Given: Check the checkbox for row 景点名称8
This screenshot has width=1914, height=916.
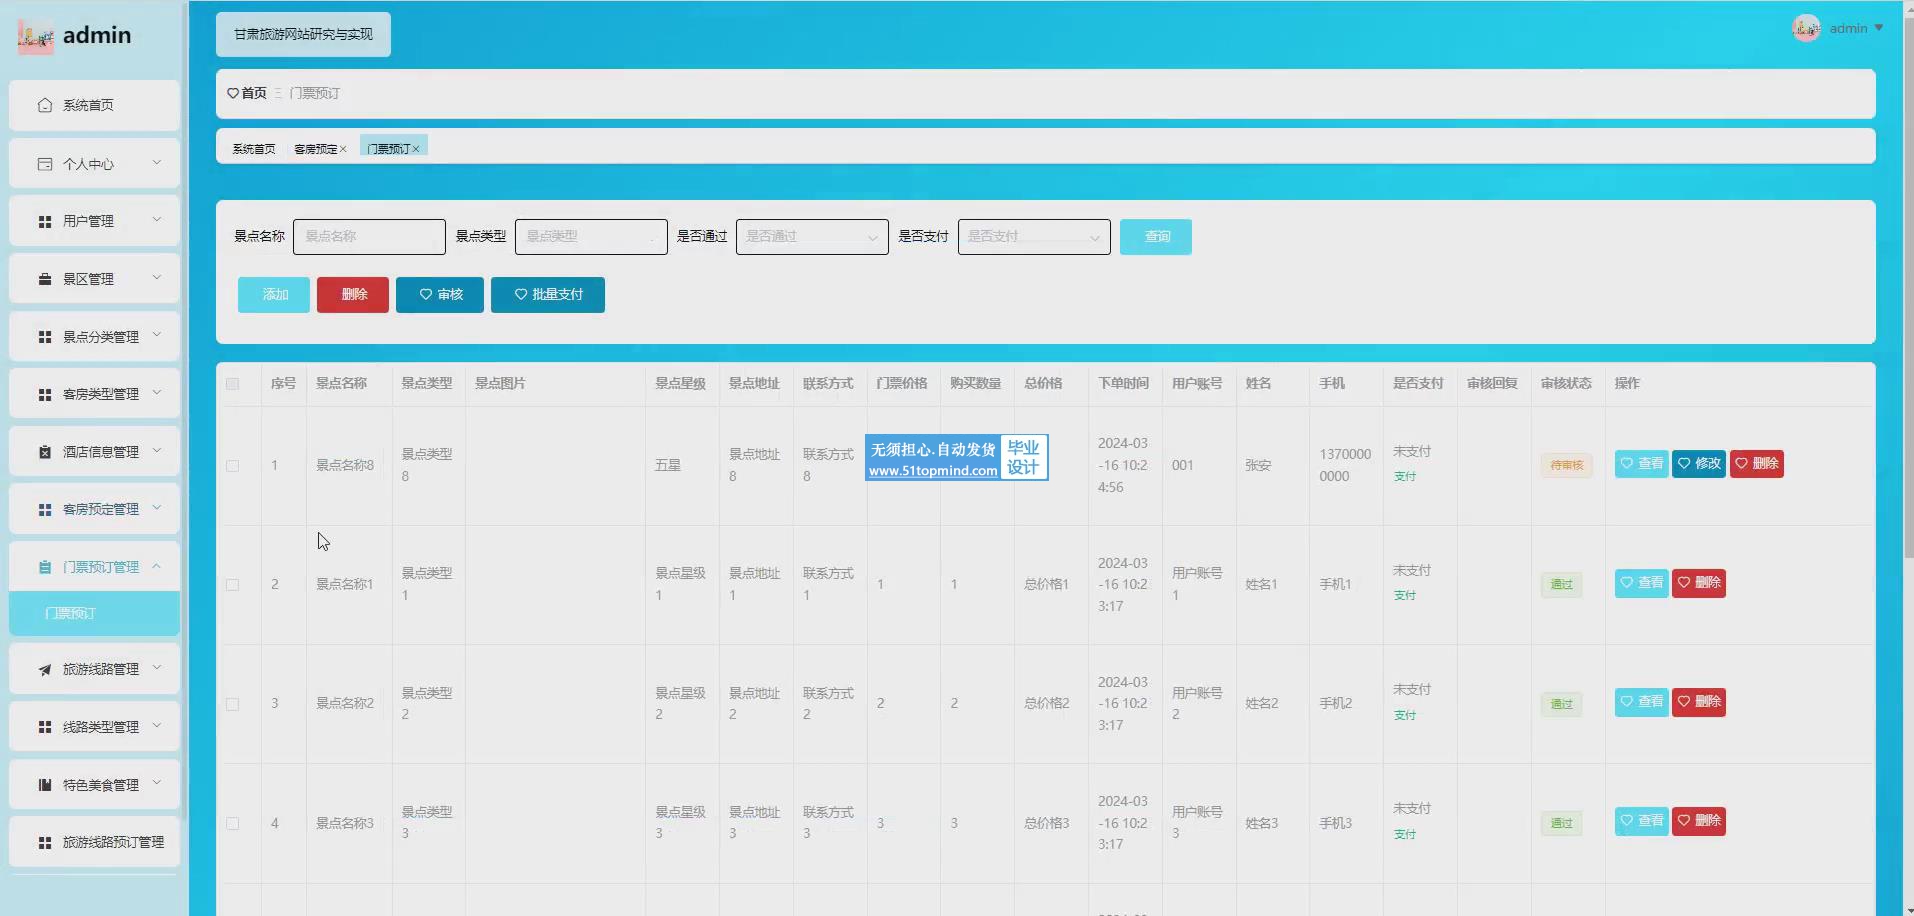Looking at the screenshot, I should point(233,466).
